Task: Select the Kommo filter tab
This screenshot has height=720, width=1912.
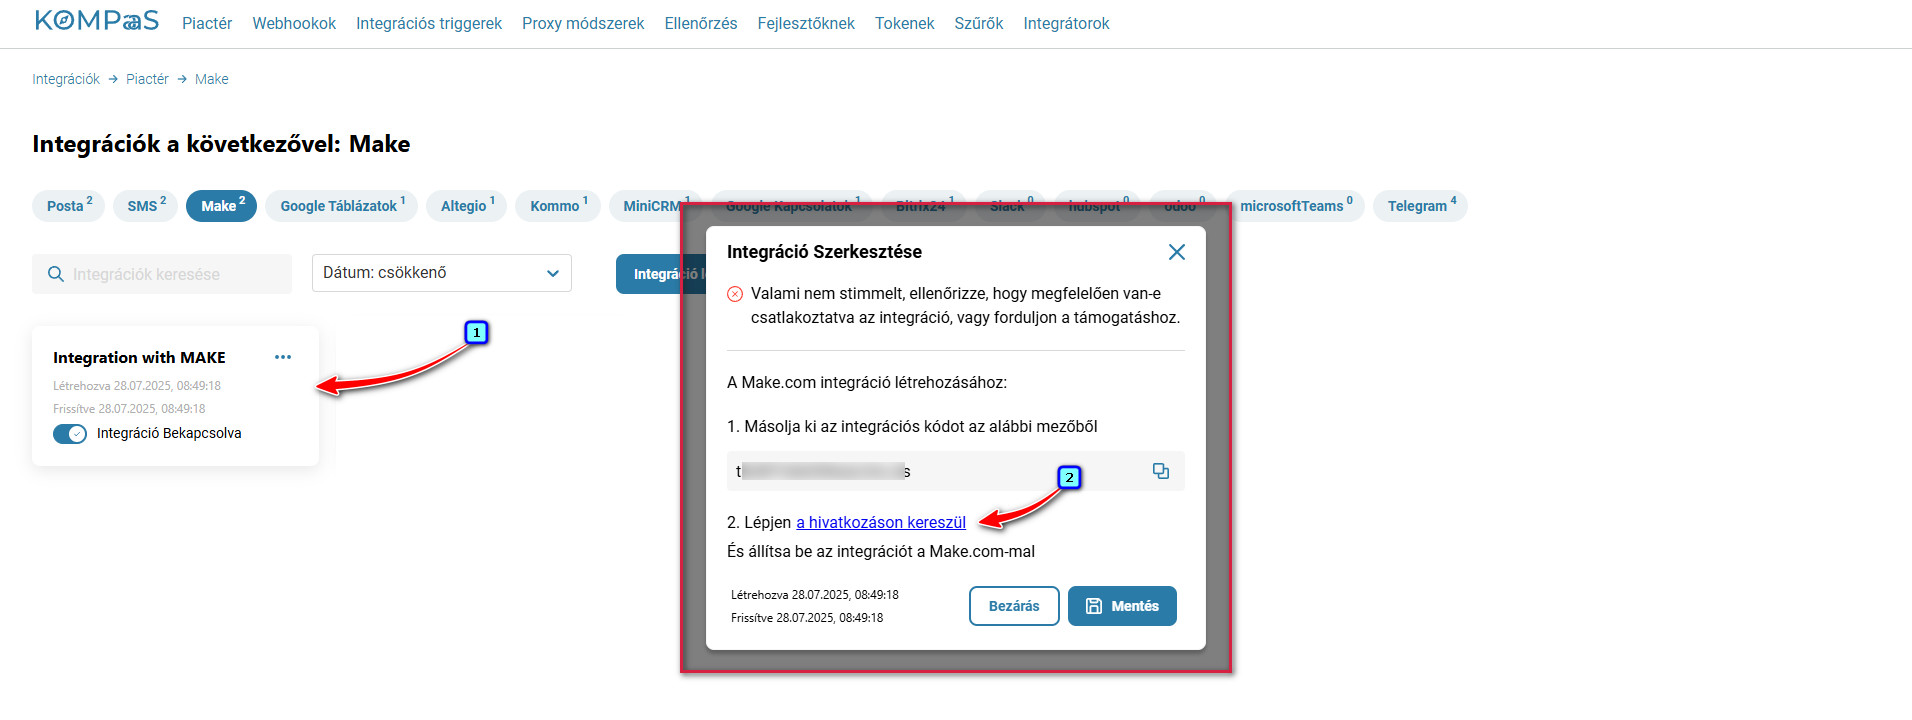Action: coord(558,206)
